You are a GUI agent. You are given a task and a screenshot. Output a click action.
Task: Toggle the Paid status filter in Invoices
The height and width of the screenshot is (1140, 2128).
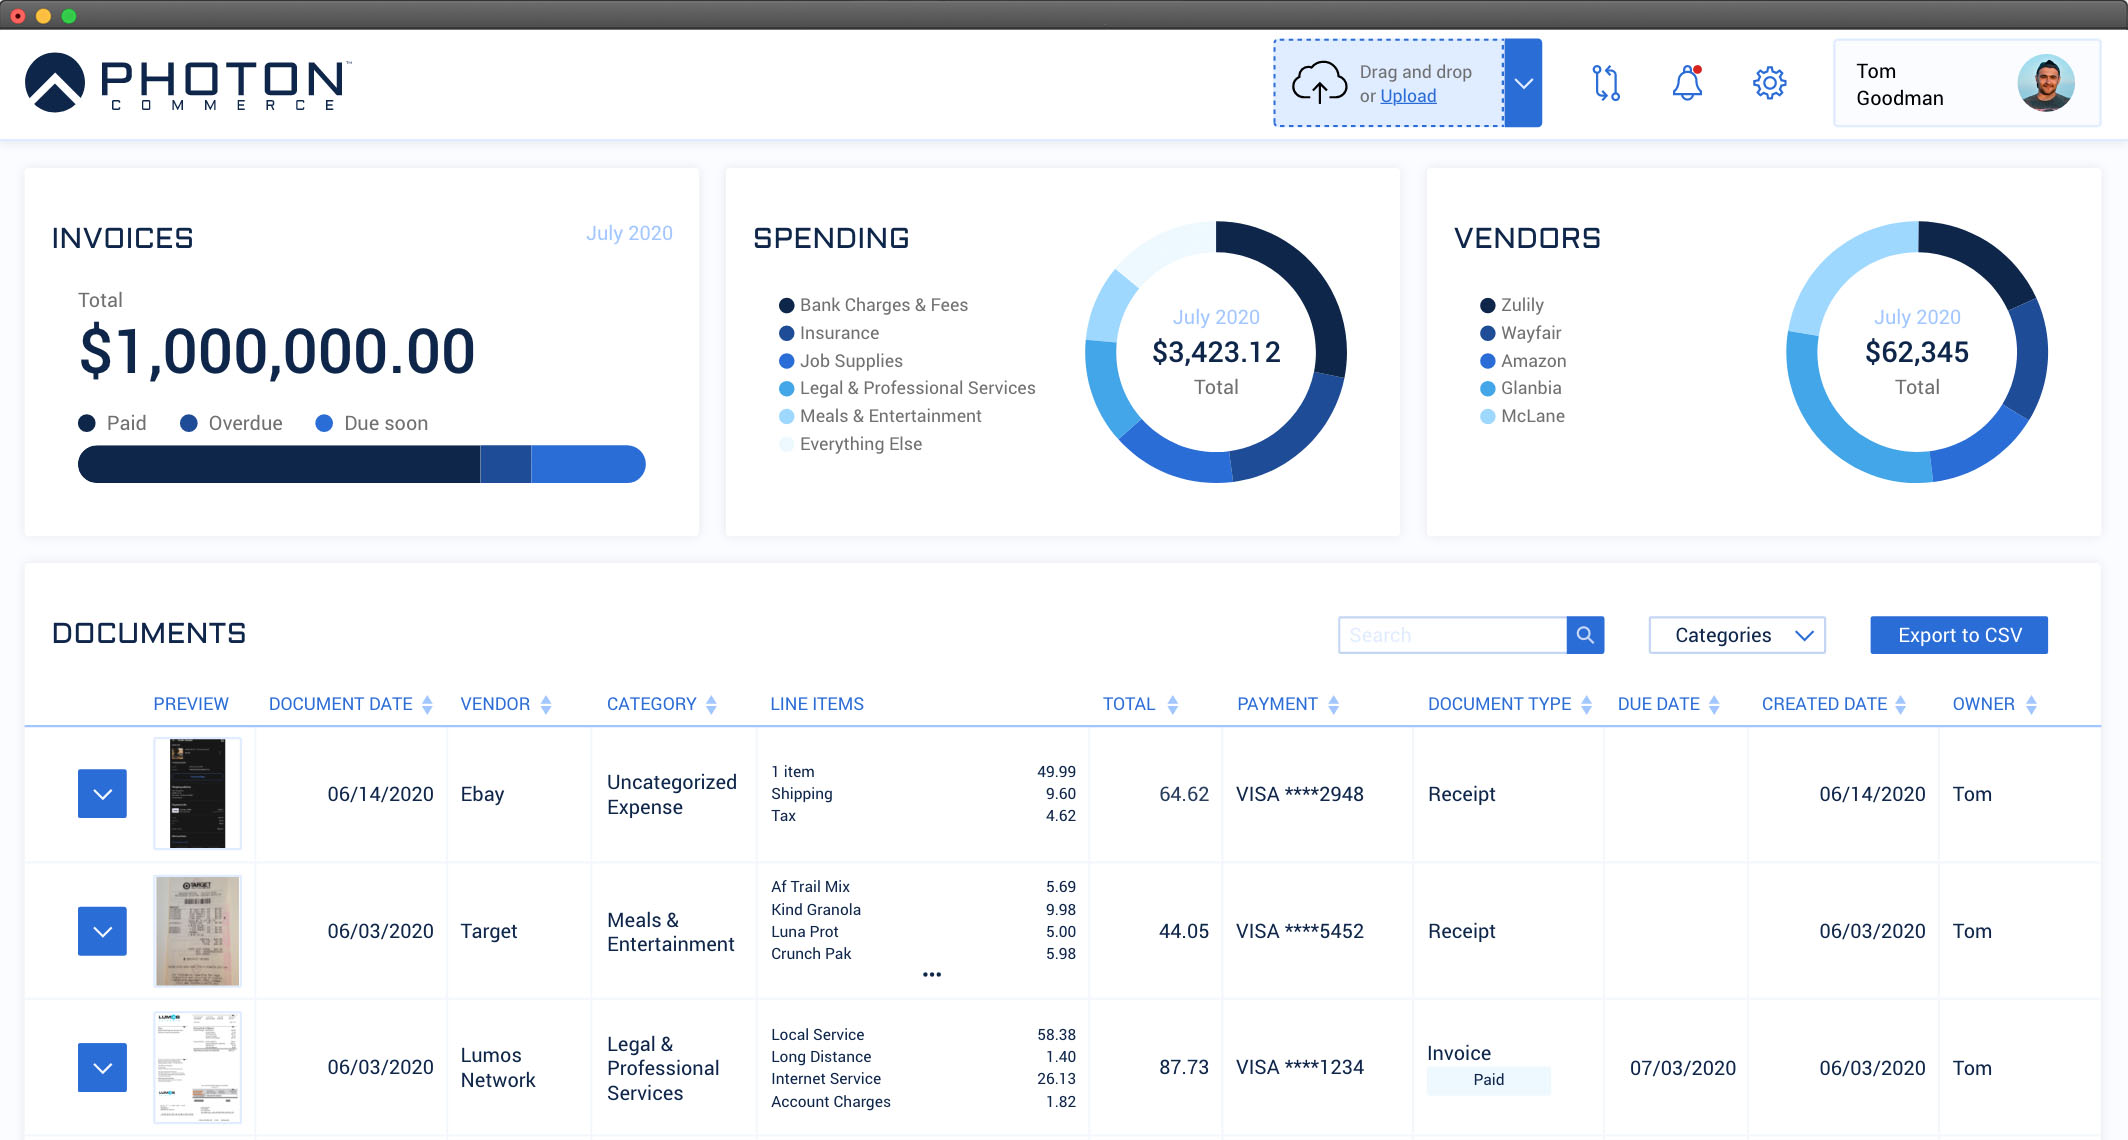pyautogui.click(x=86, y=422)
